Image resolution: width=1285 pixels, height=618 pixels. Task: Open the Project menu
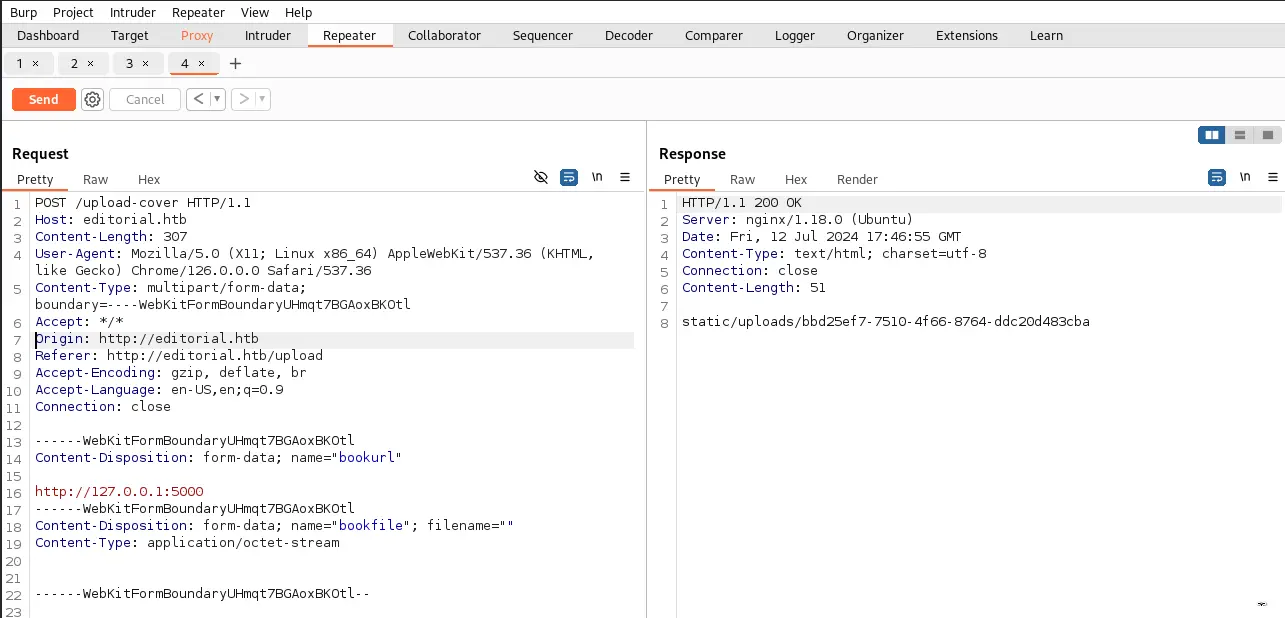click(73, 12)
